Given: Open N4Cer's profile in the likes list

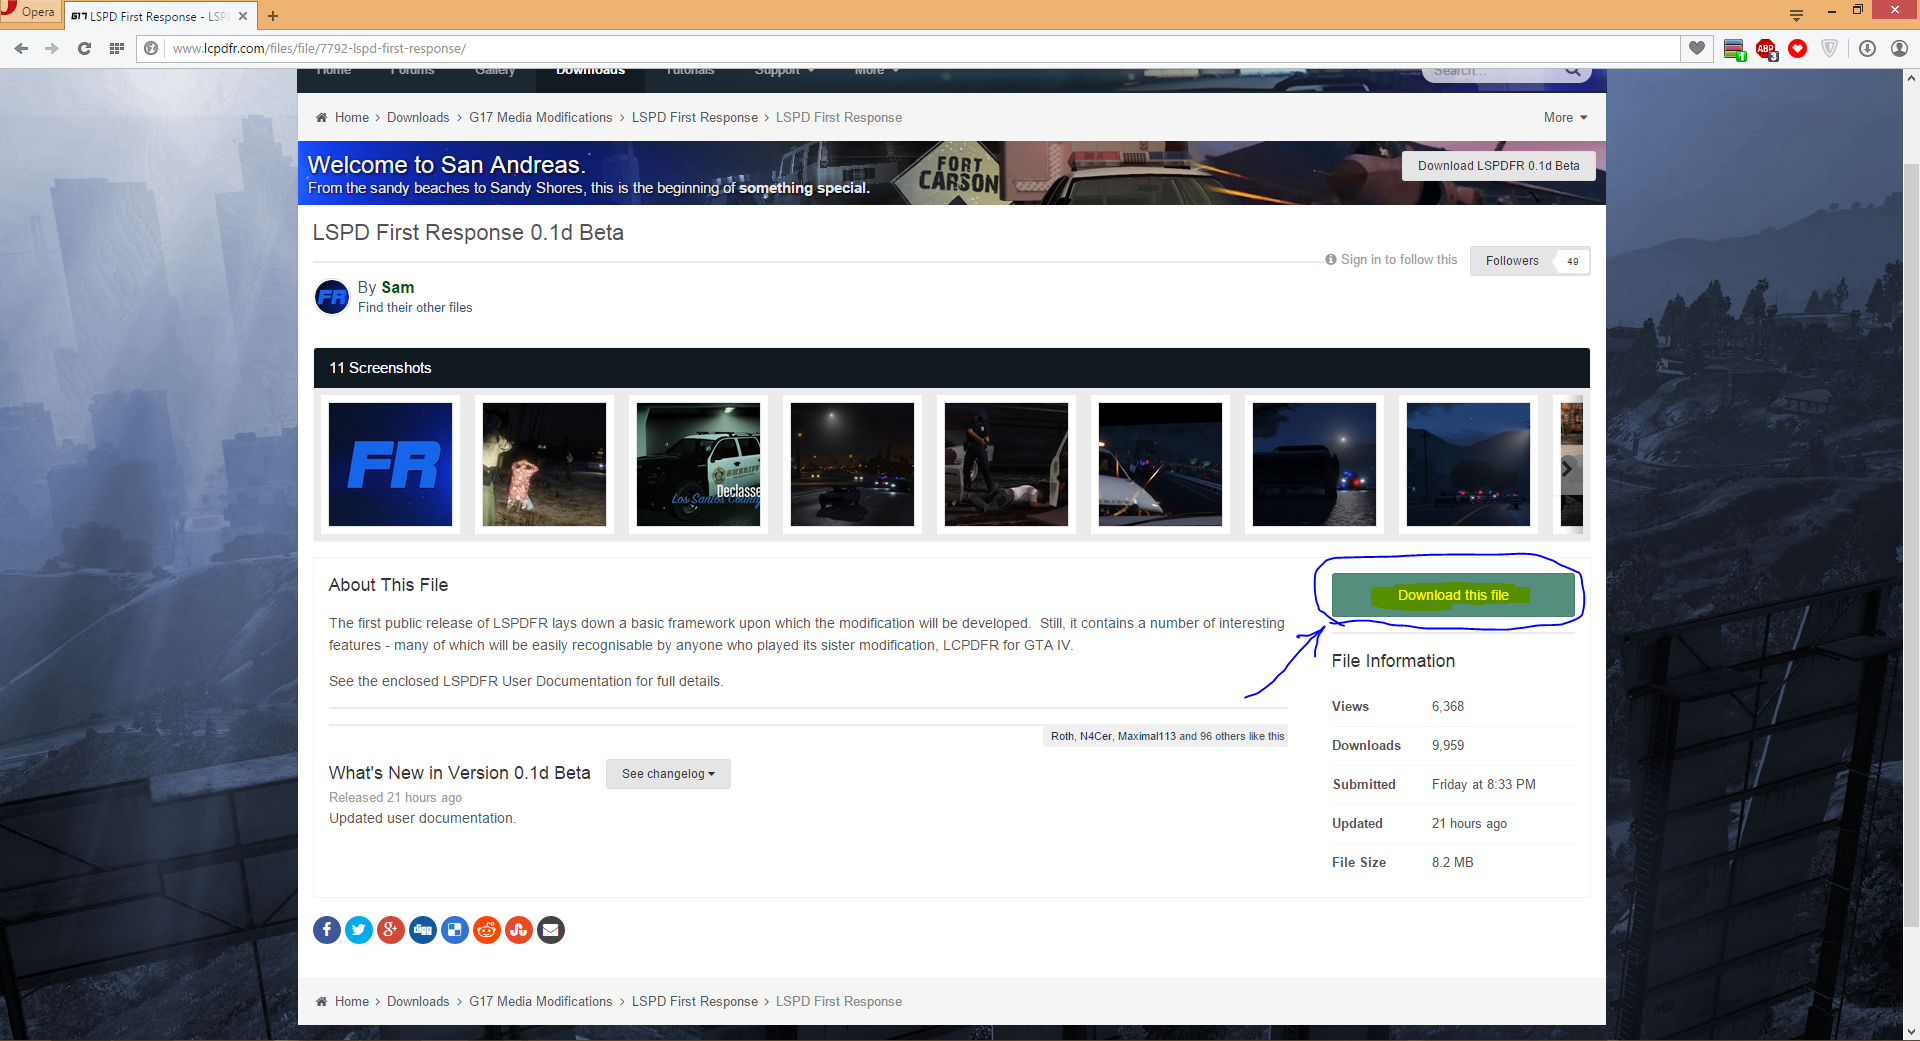Looking at the screenshot, I should tap(1096, 736).
